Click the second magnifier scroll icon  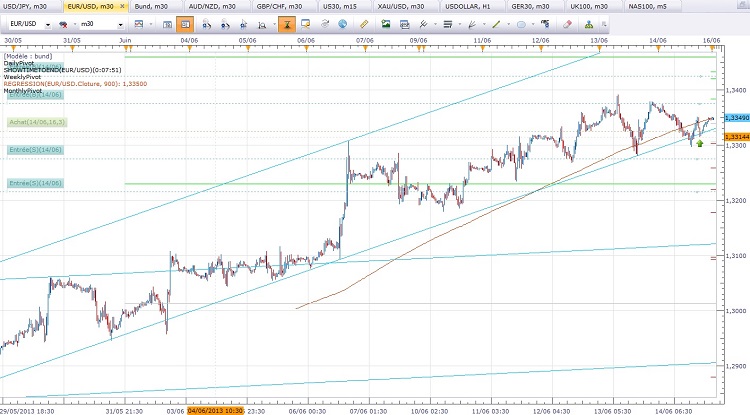[225, 24]
